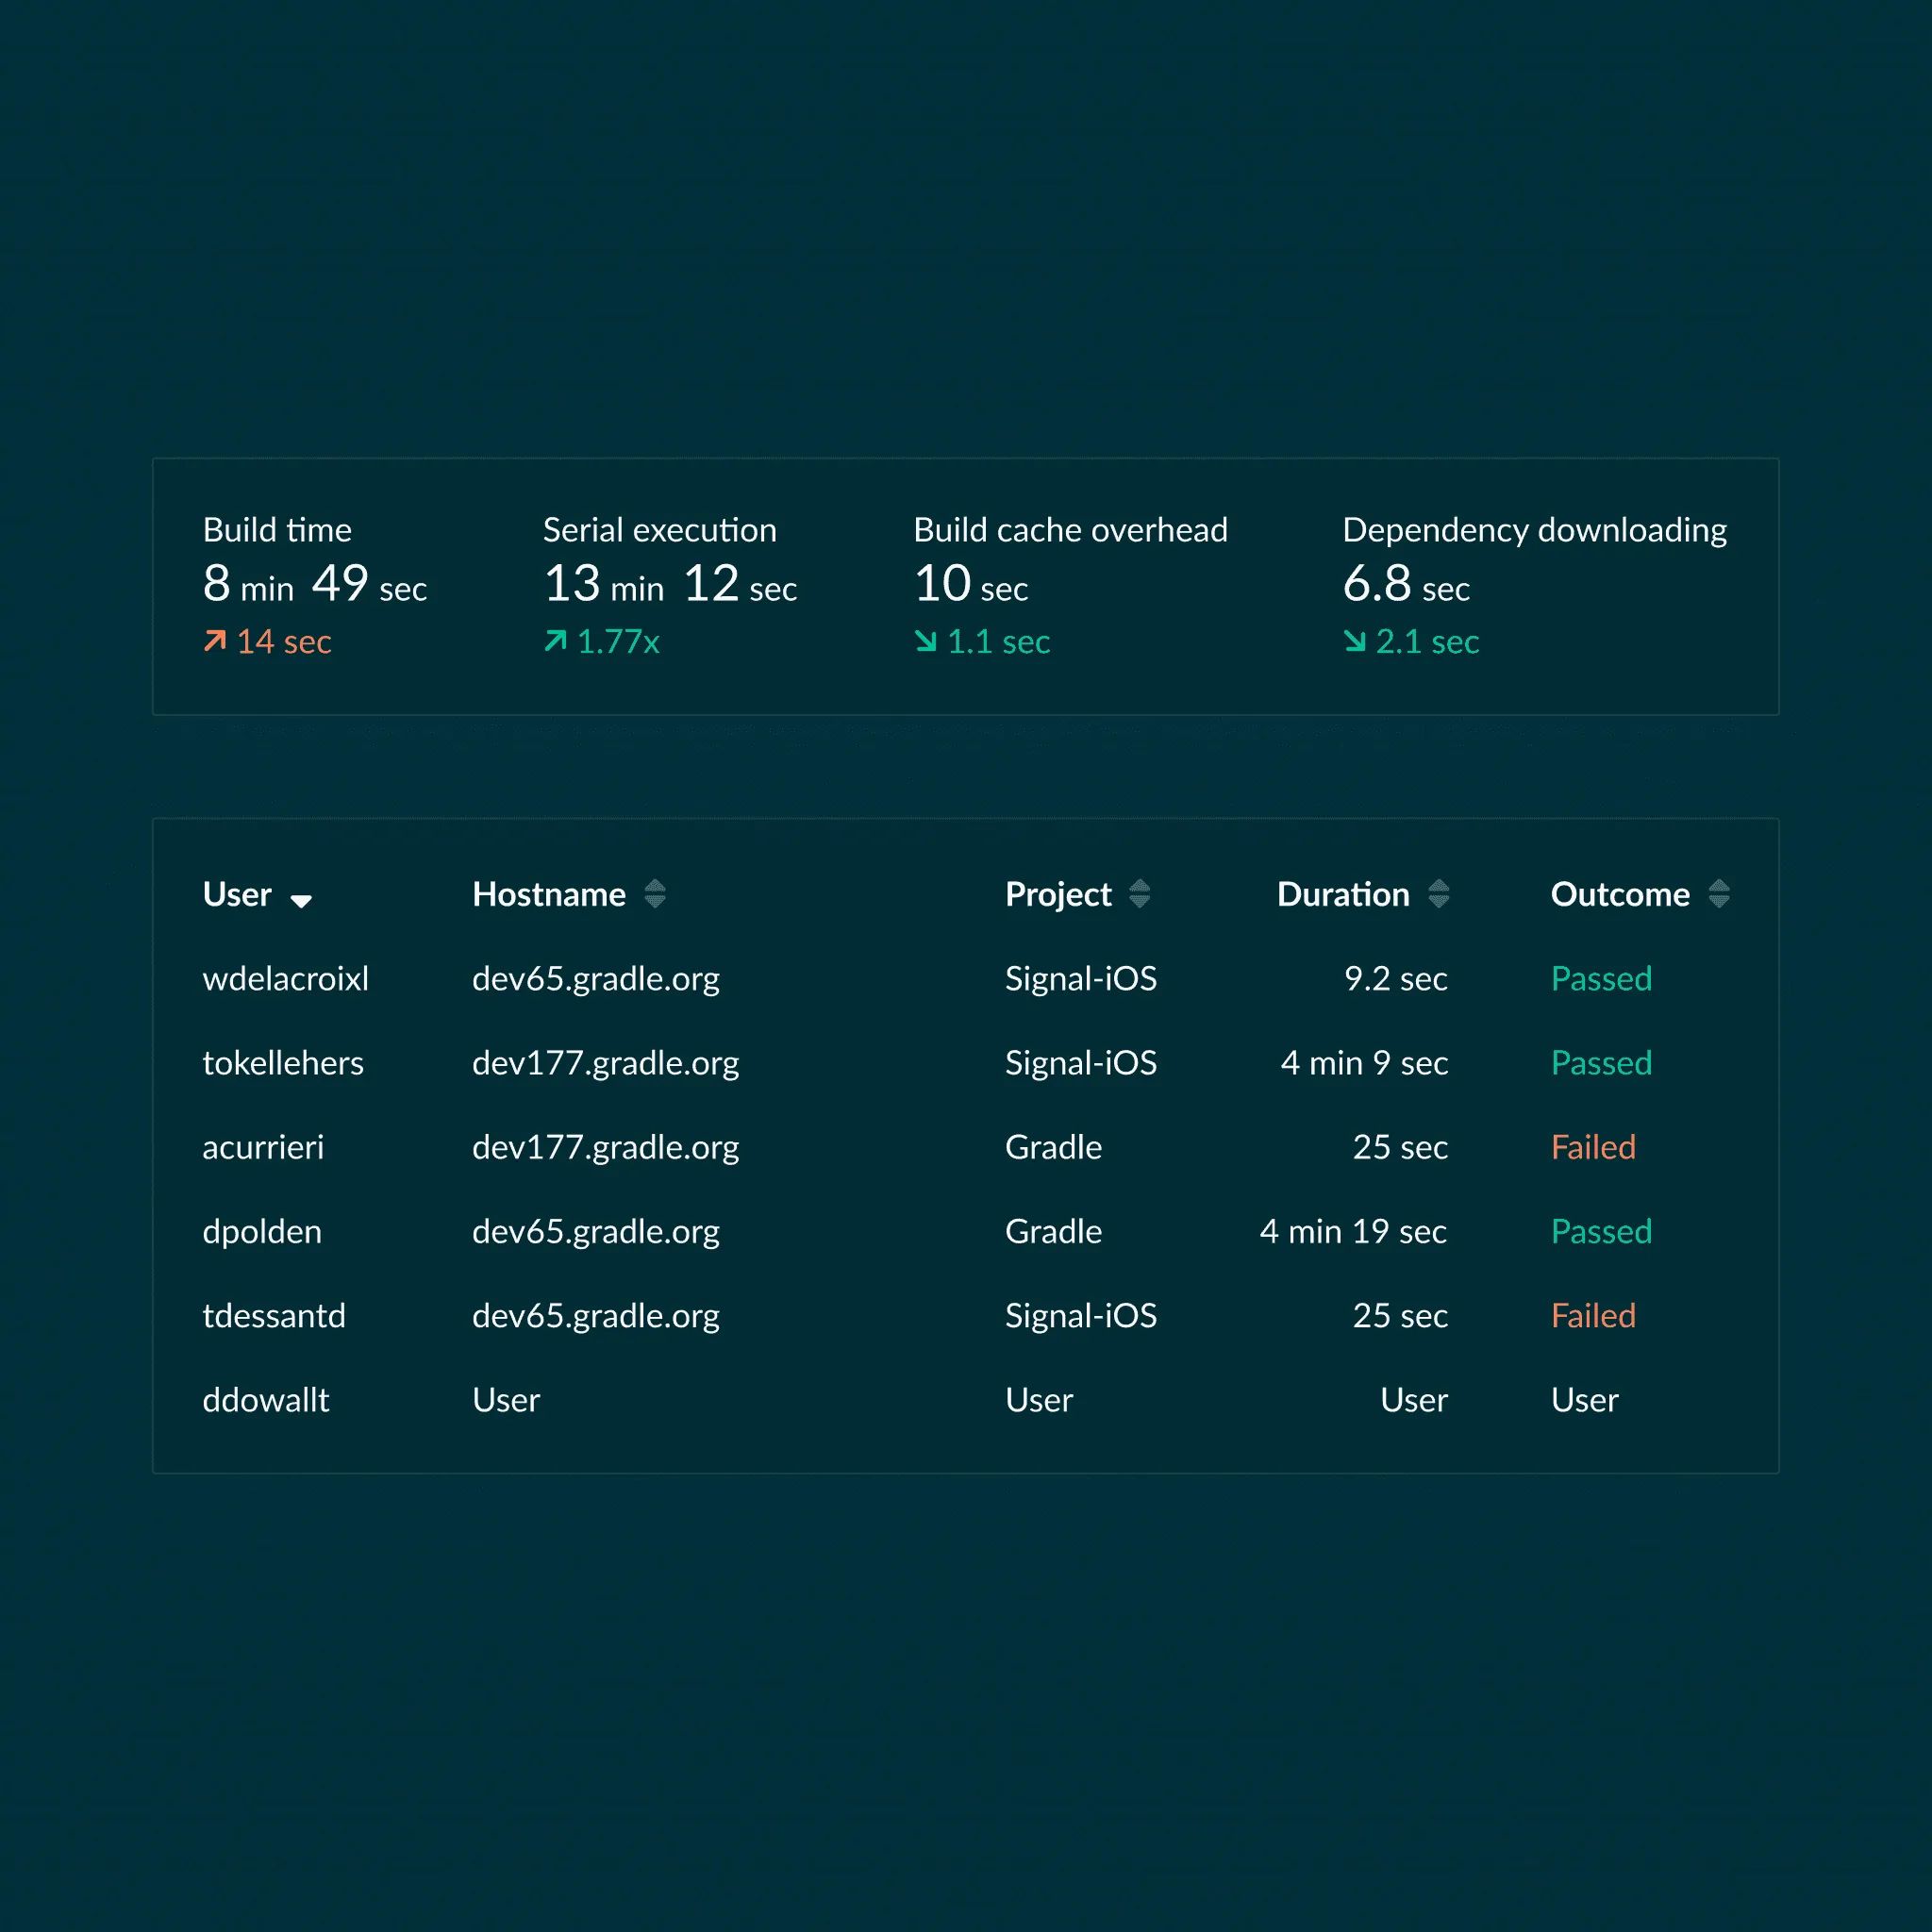Sort by duration using the Duration sort arrows
The height and width of the screenshot is (1932, 1932).
tap(1438, 894)
